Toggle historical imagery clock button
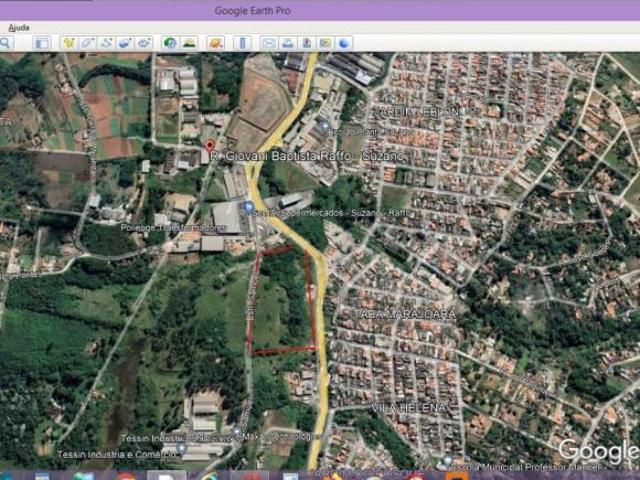This screenshot has height=480, width=640. tap(170, 43)
